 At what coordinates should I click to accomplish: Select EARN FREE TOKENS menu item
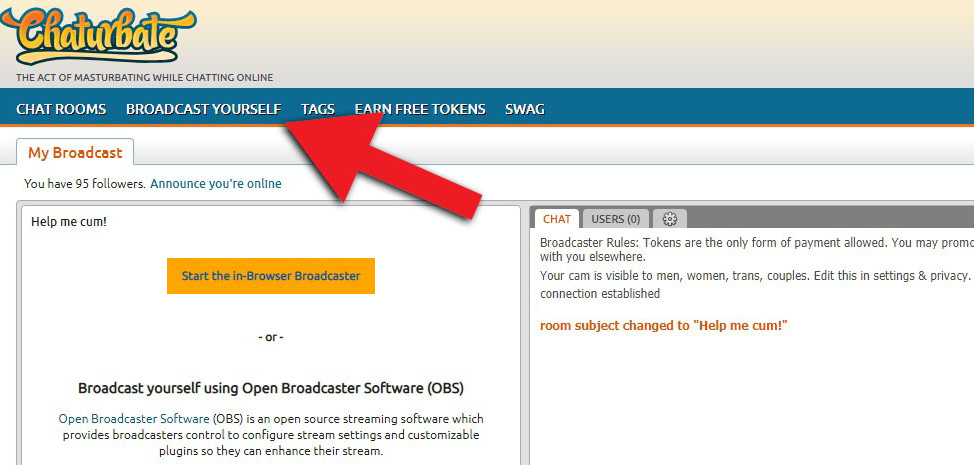pos(420,109)
